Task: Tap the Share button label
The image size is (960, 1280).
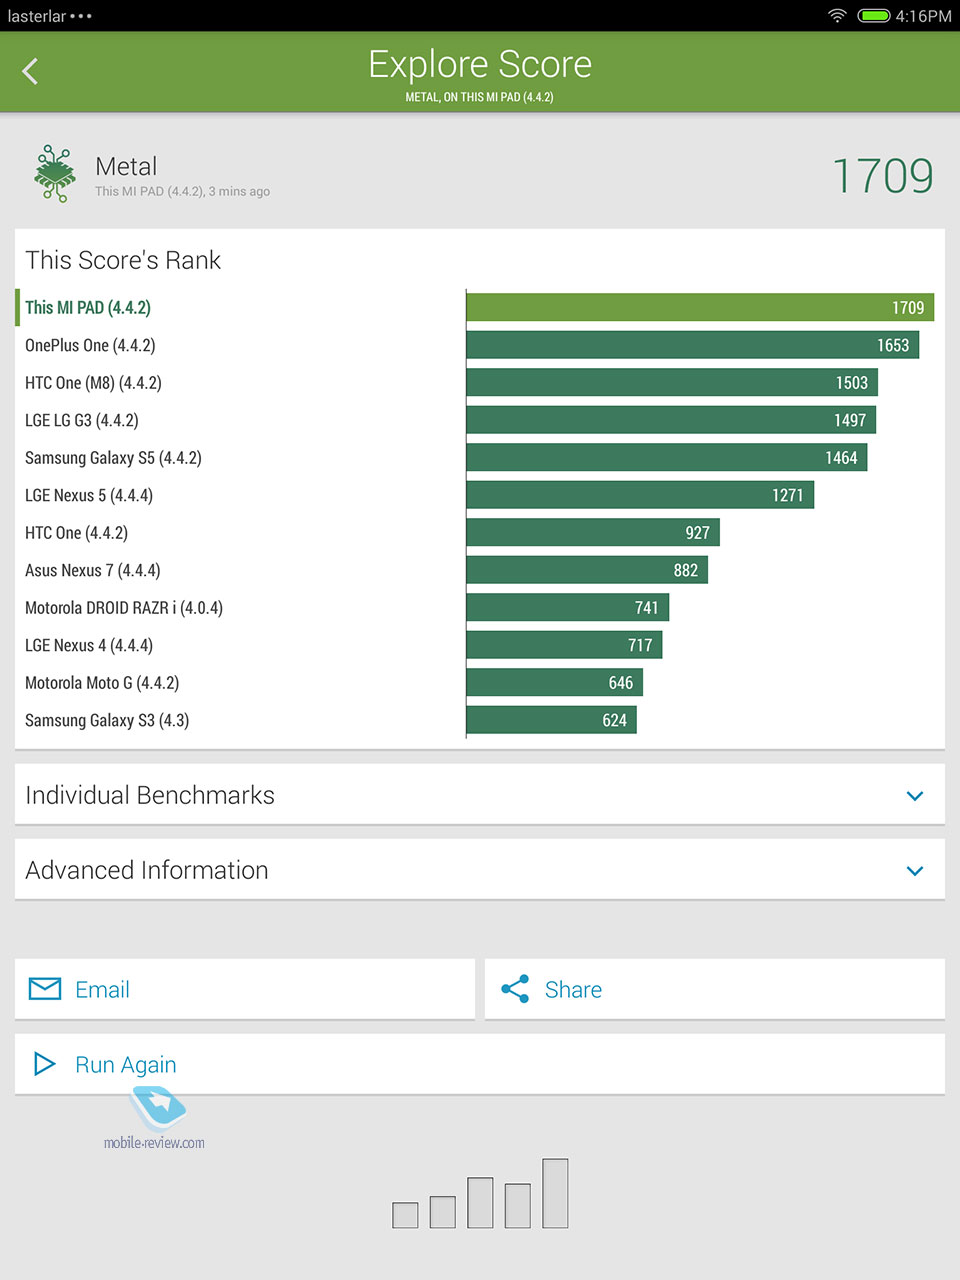Action: click(x=573, y=990)
